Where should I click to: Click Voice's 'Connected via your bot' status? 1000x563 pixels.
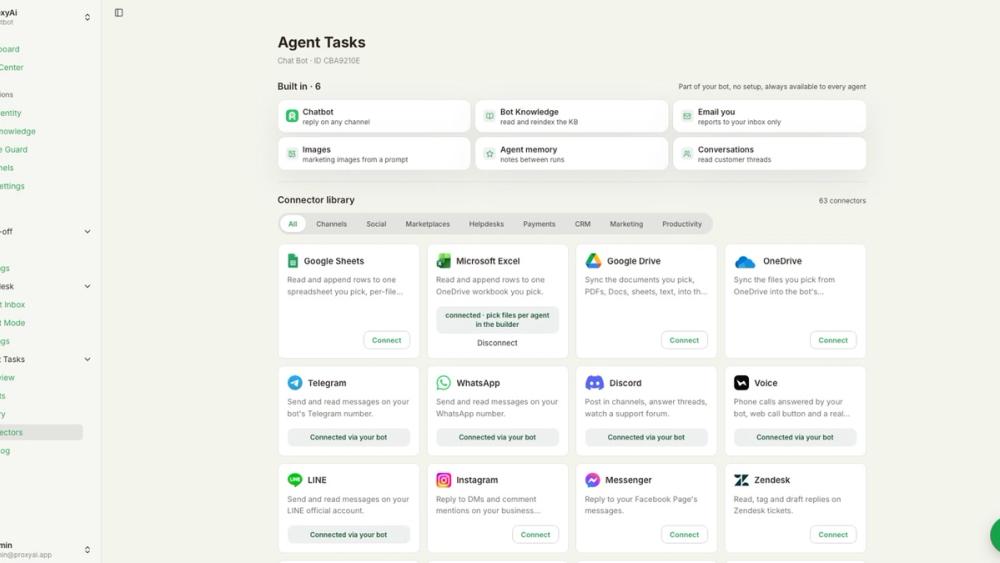(795, 437)
